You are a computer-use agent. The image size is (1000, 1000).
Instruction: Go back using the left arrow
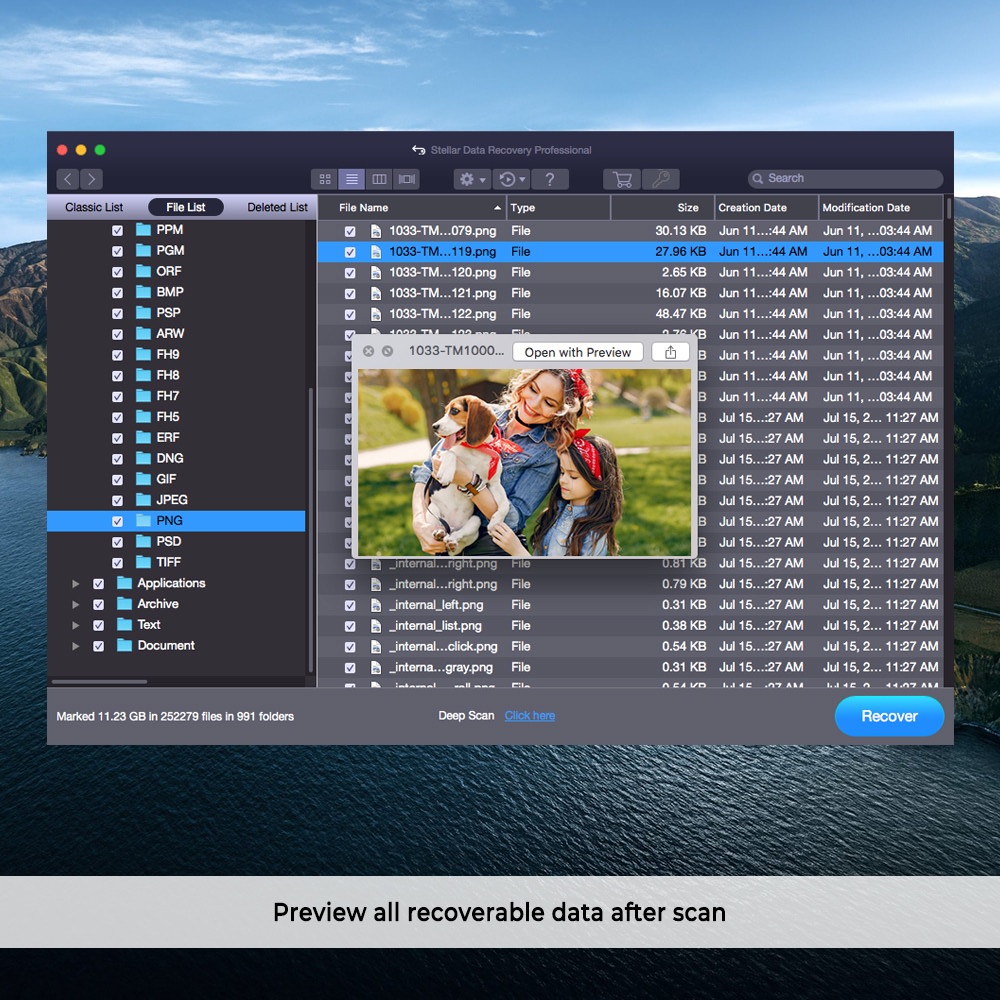pyautogui.click(x=67, y=179)
